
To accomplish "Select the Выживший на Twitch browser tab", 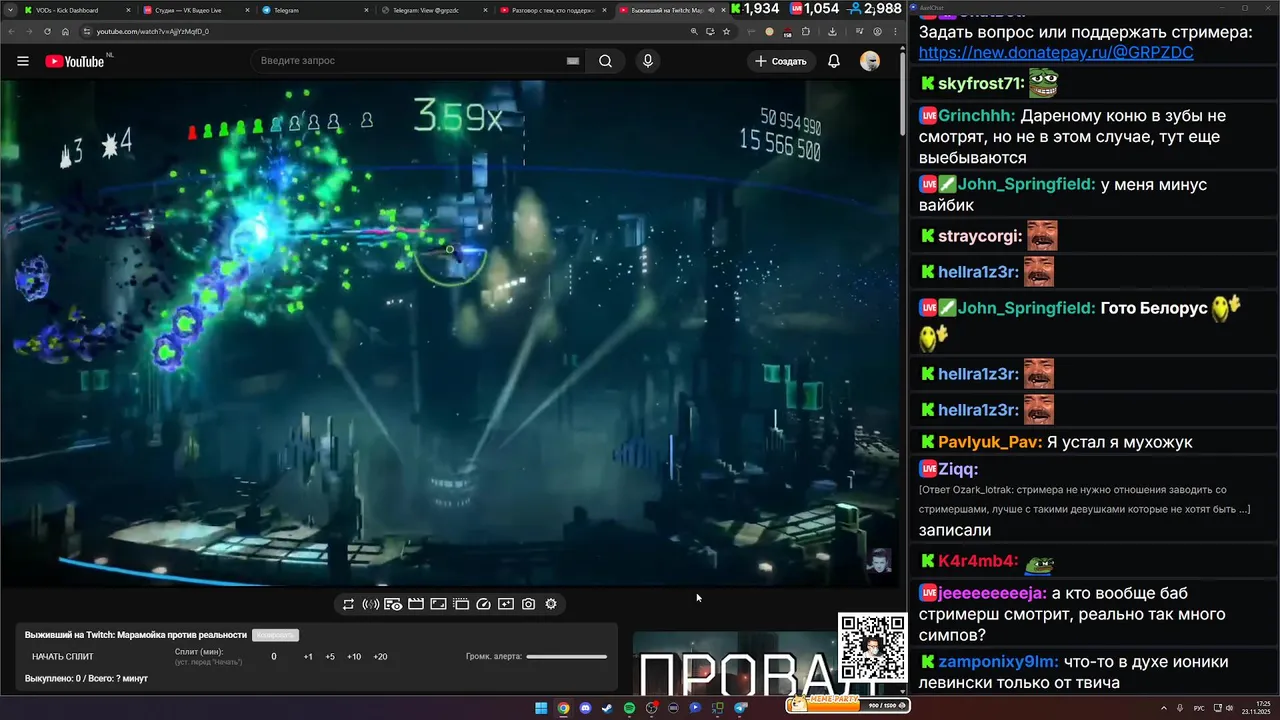I will point(670,10).
